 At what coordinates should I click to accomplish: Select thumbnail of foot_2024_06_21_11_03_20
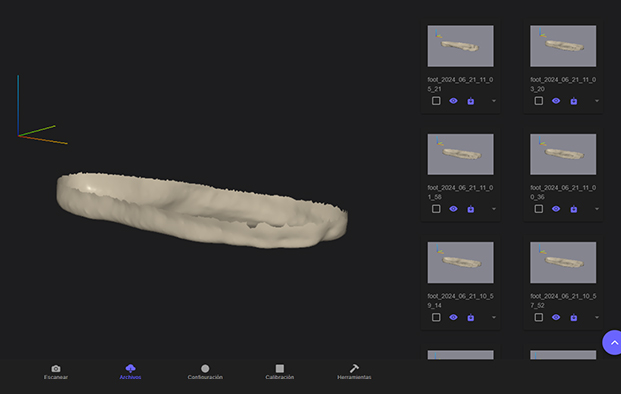click(x=563, y=46)
